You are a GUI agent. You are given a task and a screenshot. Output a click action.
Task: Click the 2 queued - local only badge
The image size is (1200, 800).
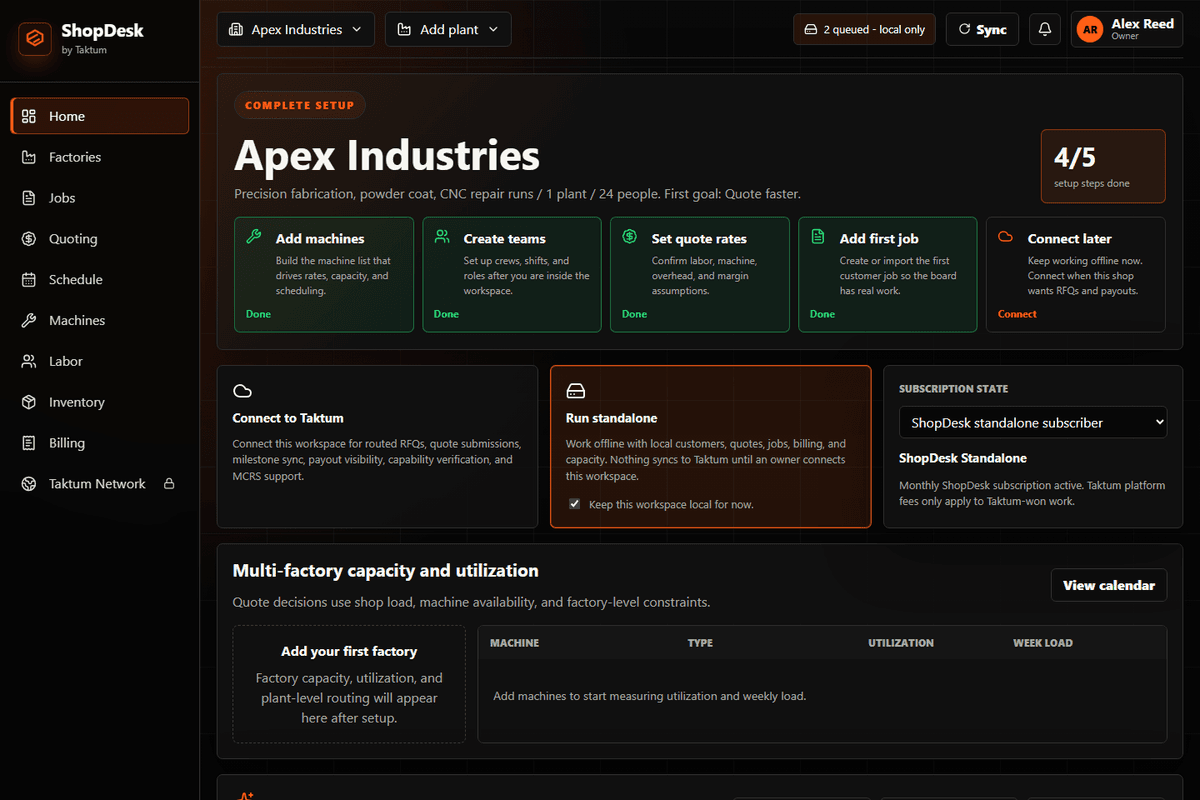coord(864,29)
